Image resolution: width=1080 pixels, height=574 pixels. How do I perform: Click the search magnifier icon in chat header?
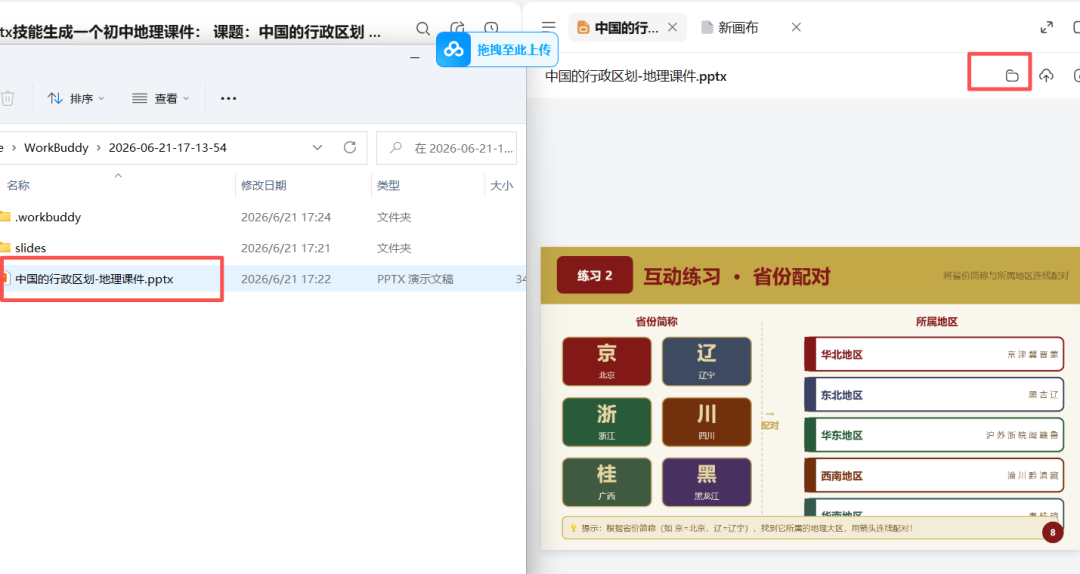tap(423, 28)
